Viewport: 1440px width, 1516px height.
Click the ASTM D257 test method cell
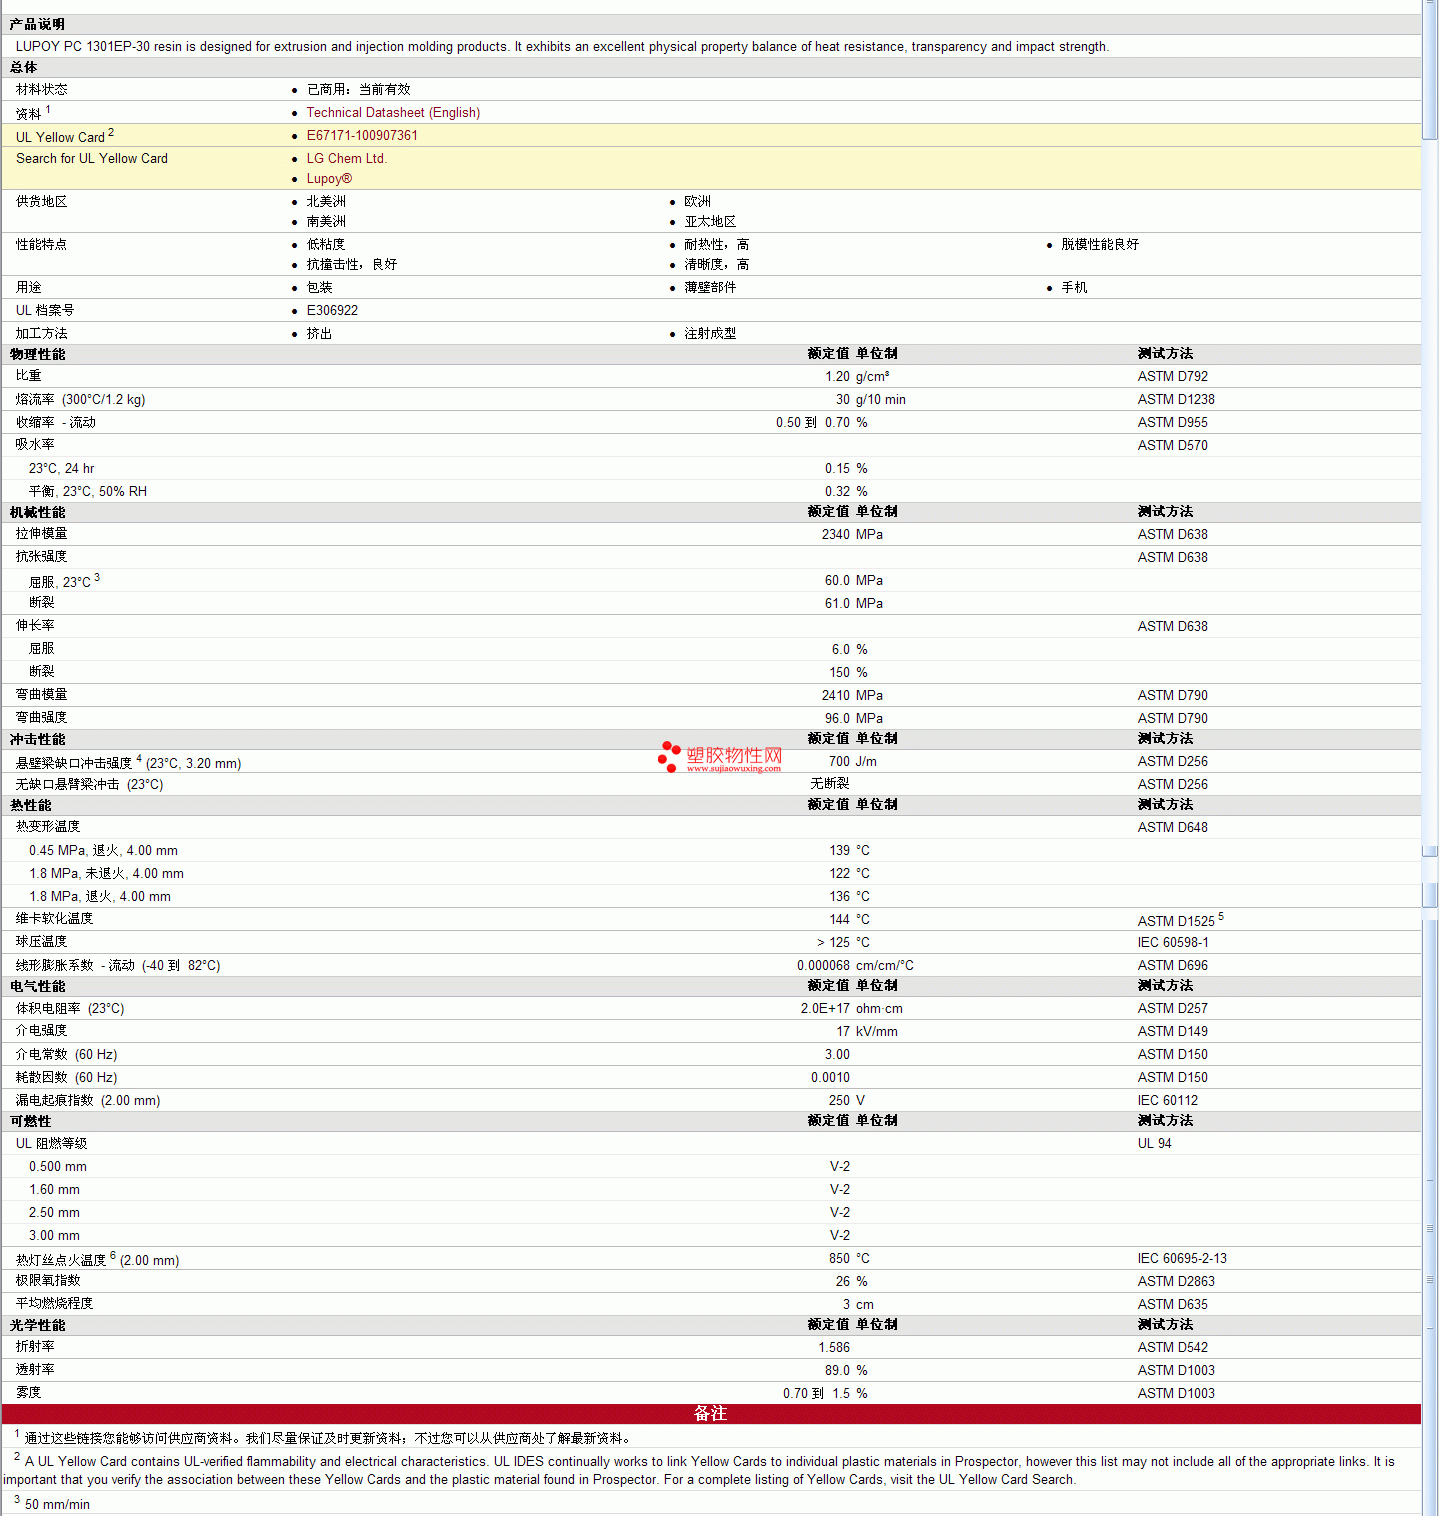pyautogui.click(x=1172, y=1009)
